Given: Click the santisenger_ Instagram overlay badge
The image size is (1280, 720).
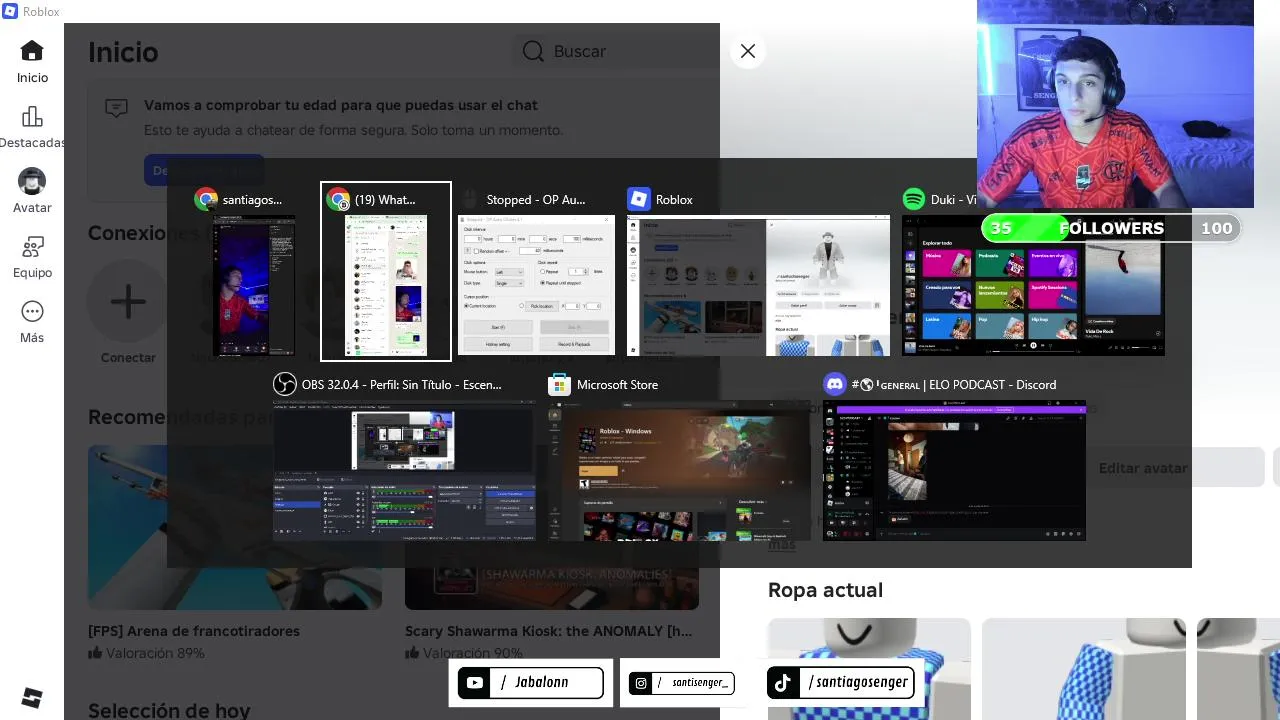Looking at the screenshot, I should [x=682, y=683].
